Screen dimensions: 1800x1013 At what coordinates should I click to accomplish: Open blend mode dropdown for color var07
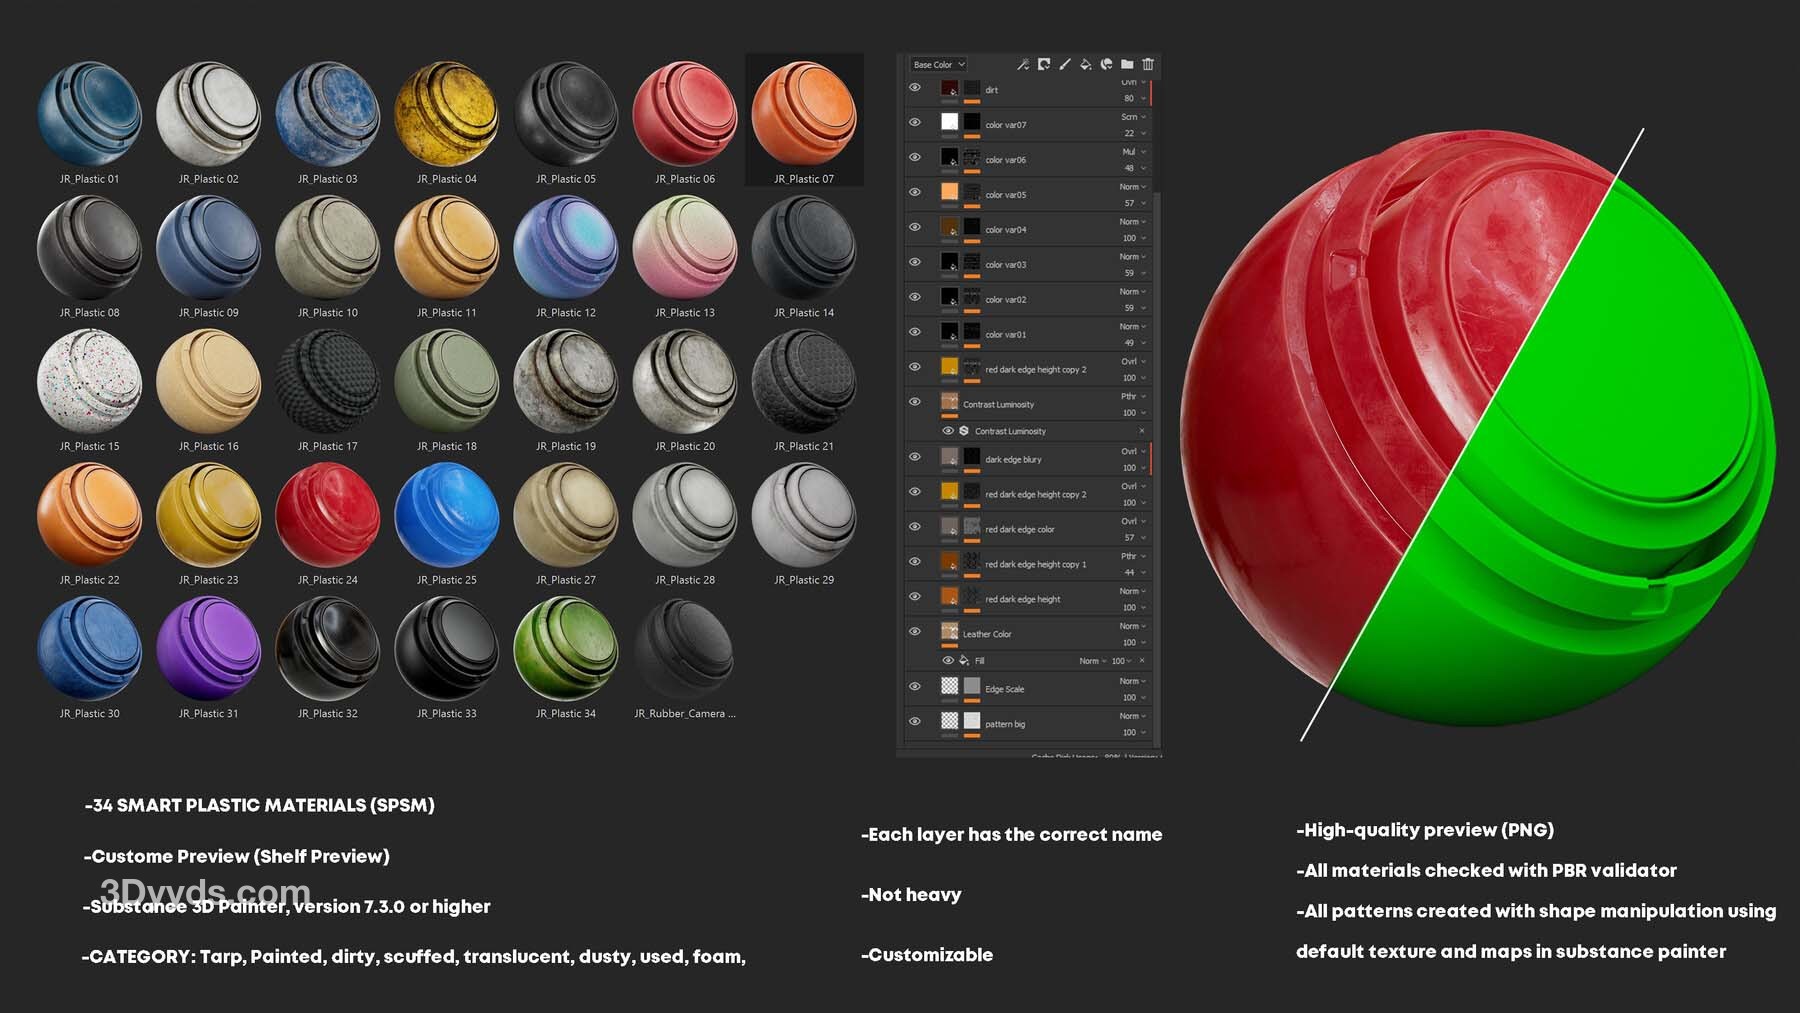click(x=1133, y=117)
